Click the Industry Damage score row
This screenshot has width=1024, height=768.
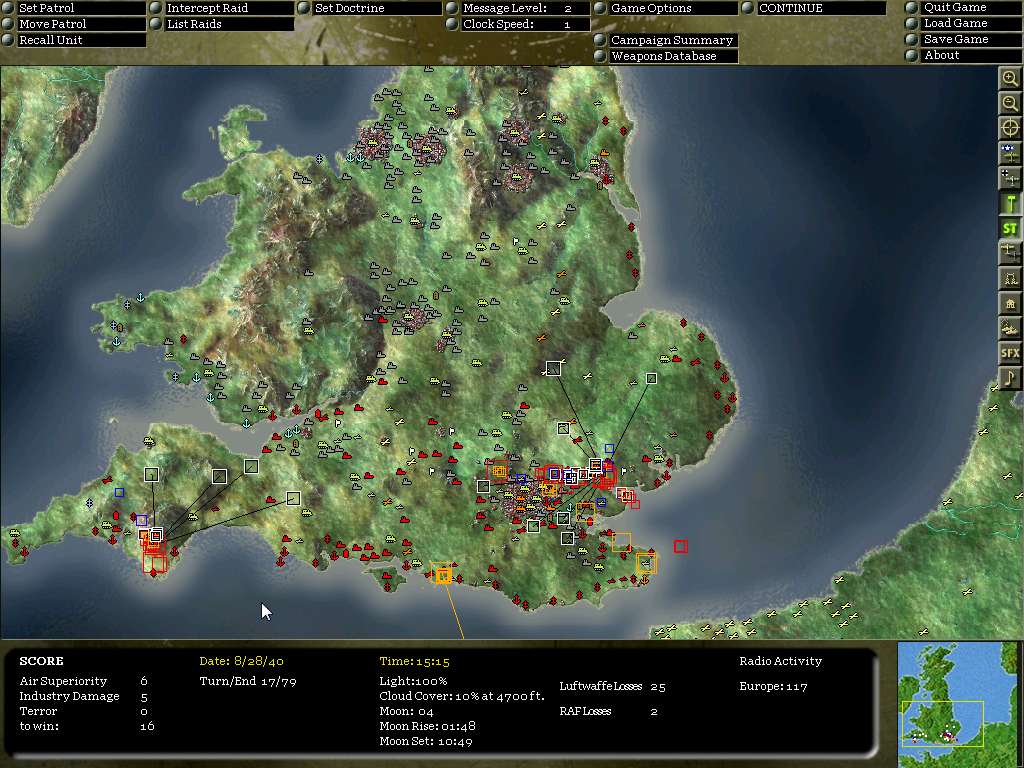(84, 696)
